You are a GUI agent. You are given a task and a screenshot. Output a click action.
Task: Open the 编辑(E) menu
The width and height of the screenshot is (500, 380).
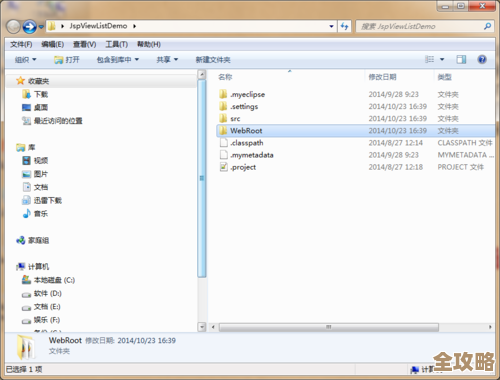tap(52, 44)
